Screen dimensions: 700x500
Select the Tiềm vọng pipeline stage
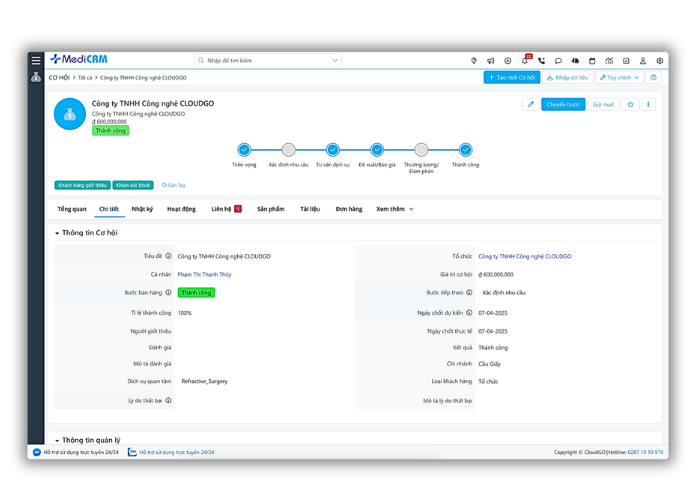coord(244,150)
